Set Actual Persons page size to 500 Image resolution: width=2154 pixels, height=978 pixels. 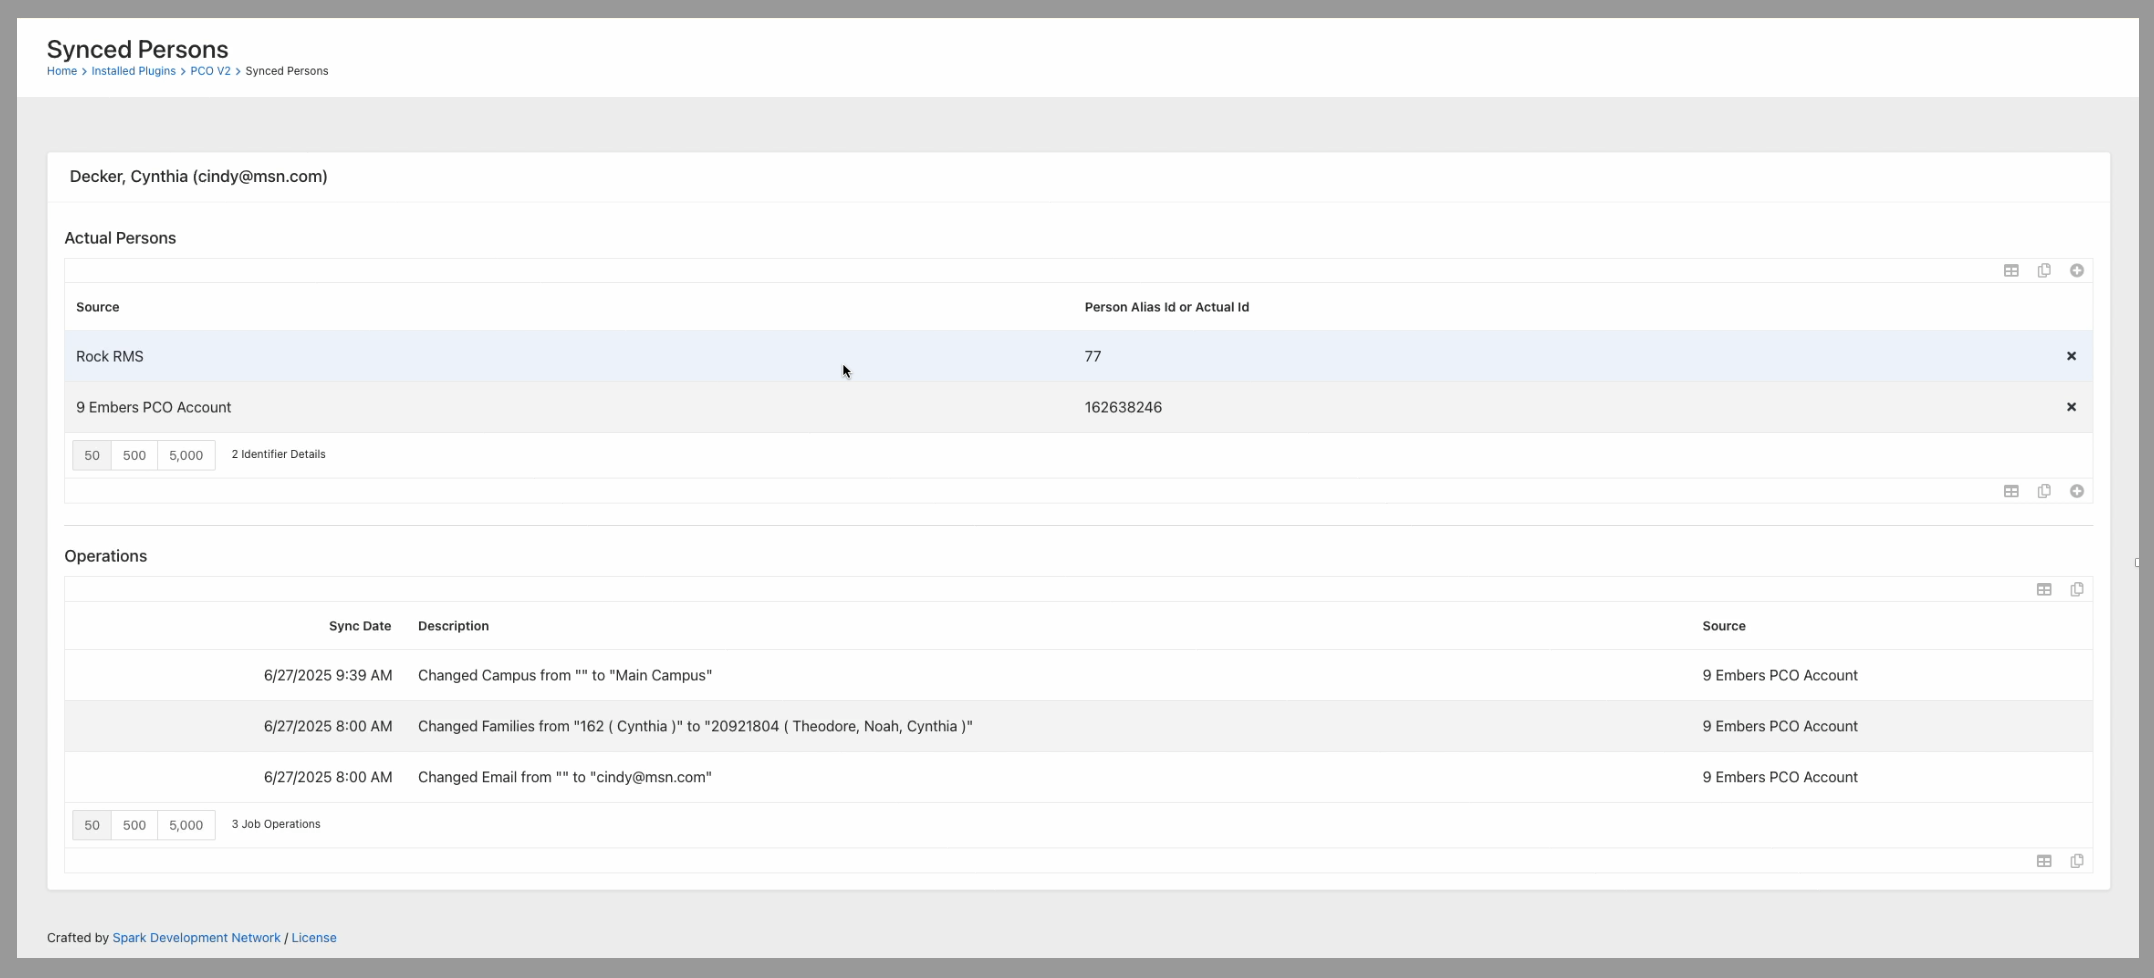pyautogui.click(x=134, y=455)
